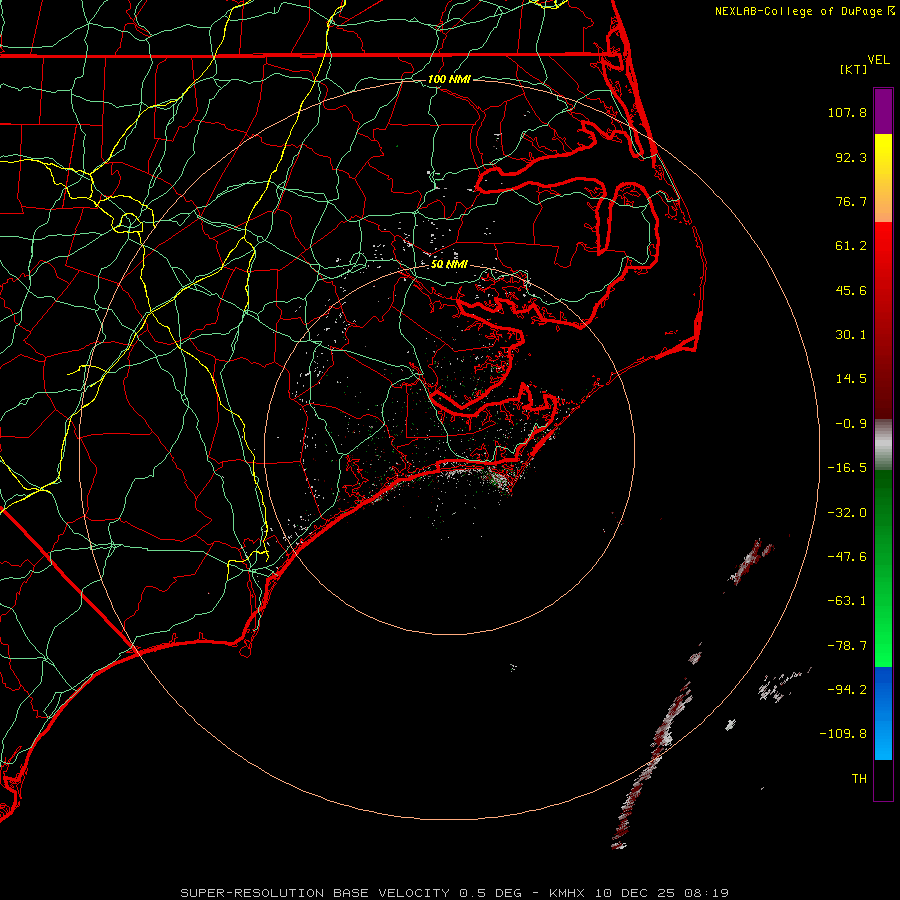Image resolution: width=900 pixels, height=900 pixels.
Task: Select the 107.8 scale value
Action: tap(847, 112)
